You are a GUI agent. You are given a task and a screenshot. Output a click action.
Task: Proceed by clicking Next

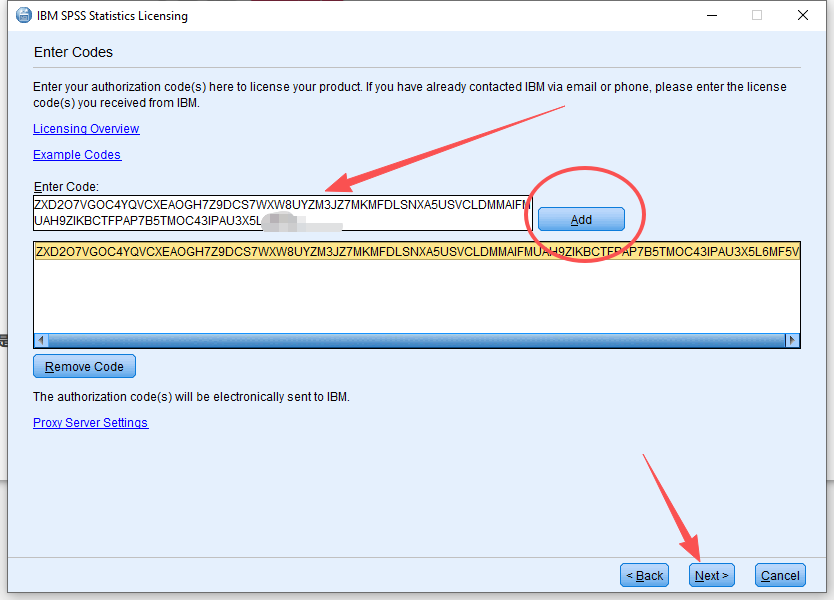pyautogui.click(x=711, y=575)
